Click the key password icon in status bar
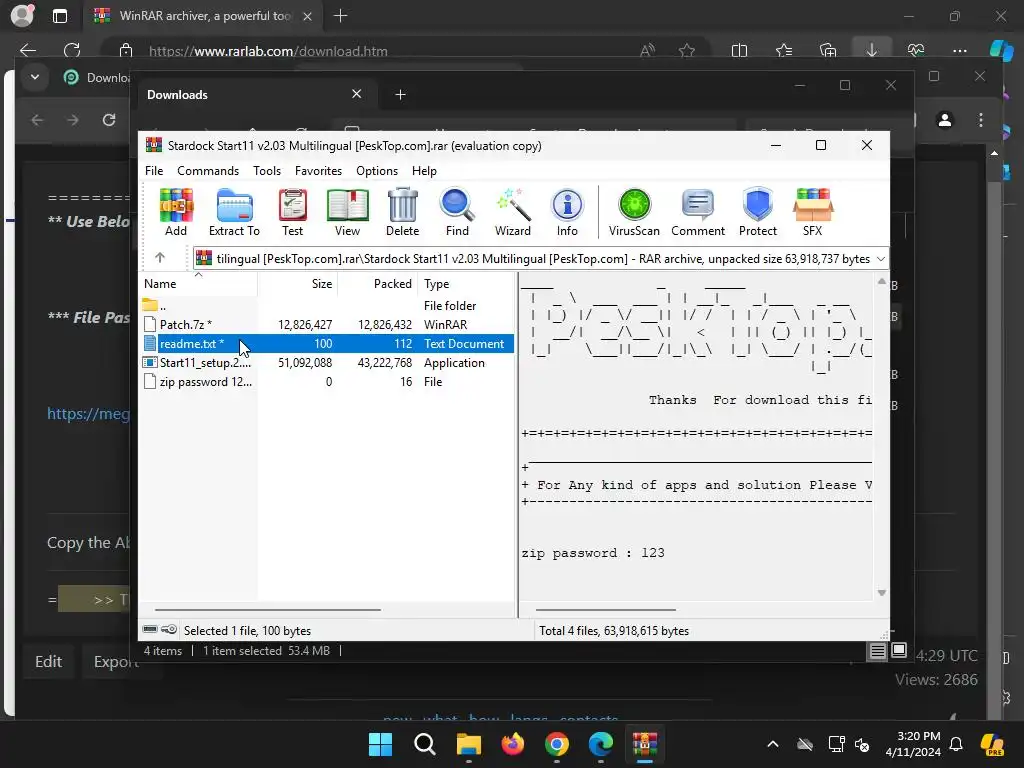 coord(169,630)
